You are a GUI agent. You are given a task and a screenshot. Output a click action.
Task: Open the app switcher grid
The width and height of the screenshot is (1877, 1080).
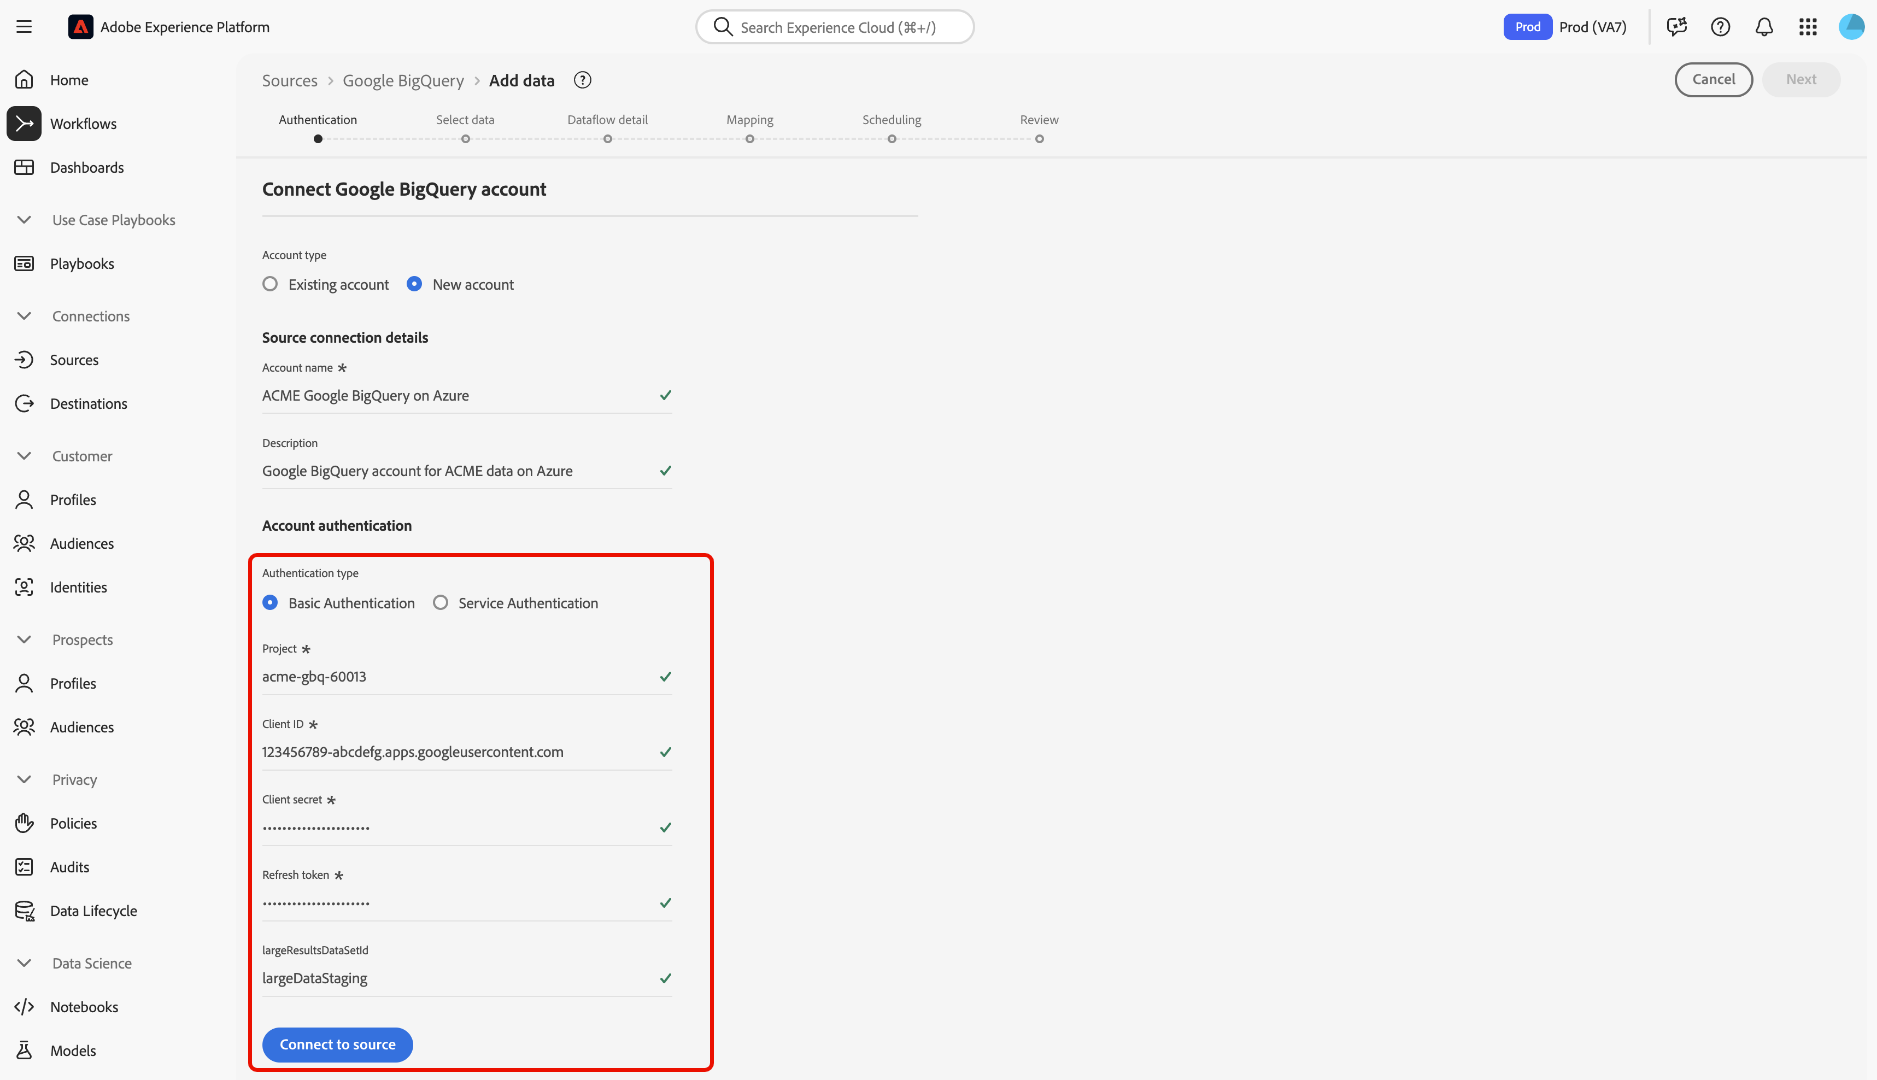1808,27
